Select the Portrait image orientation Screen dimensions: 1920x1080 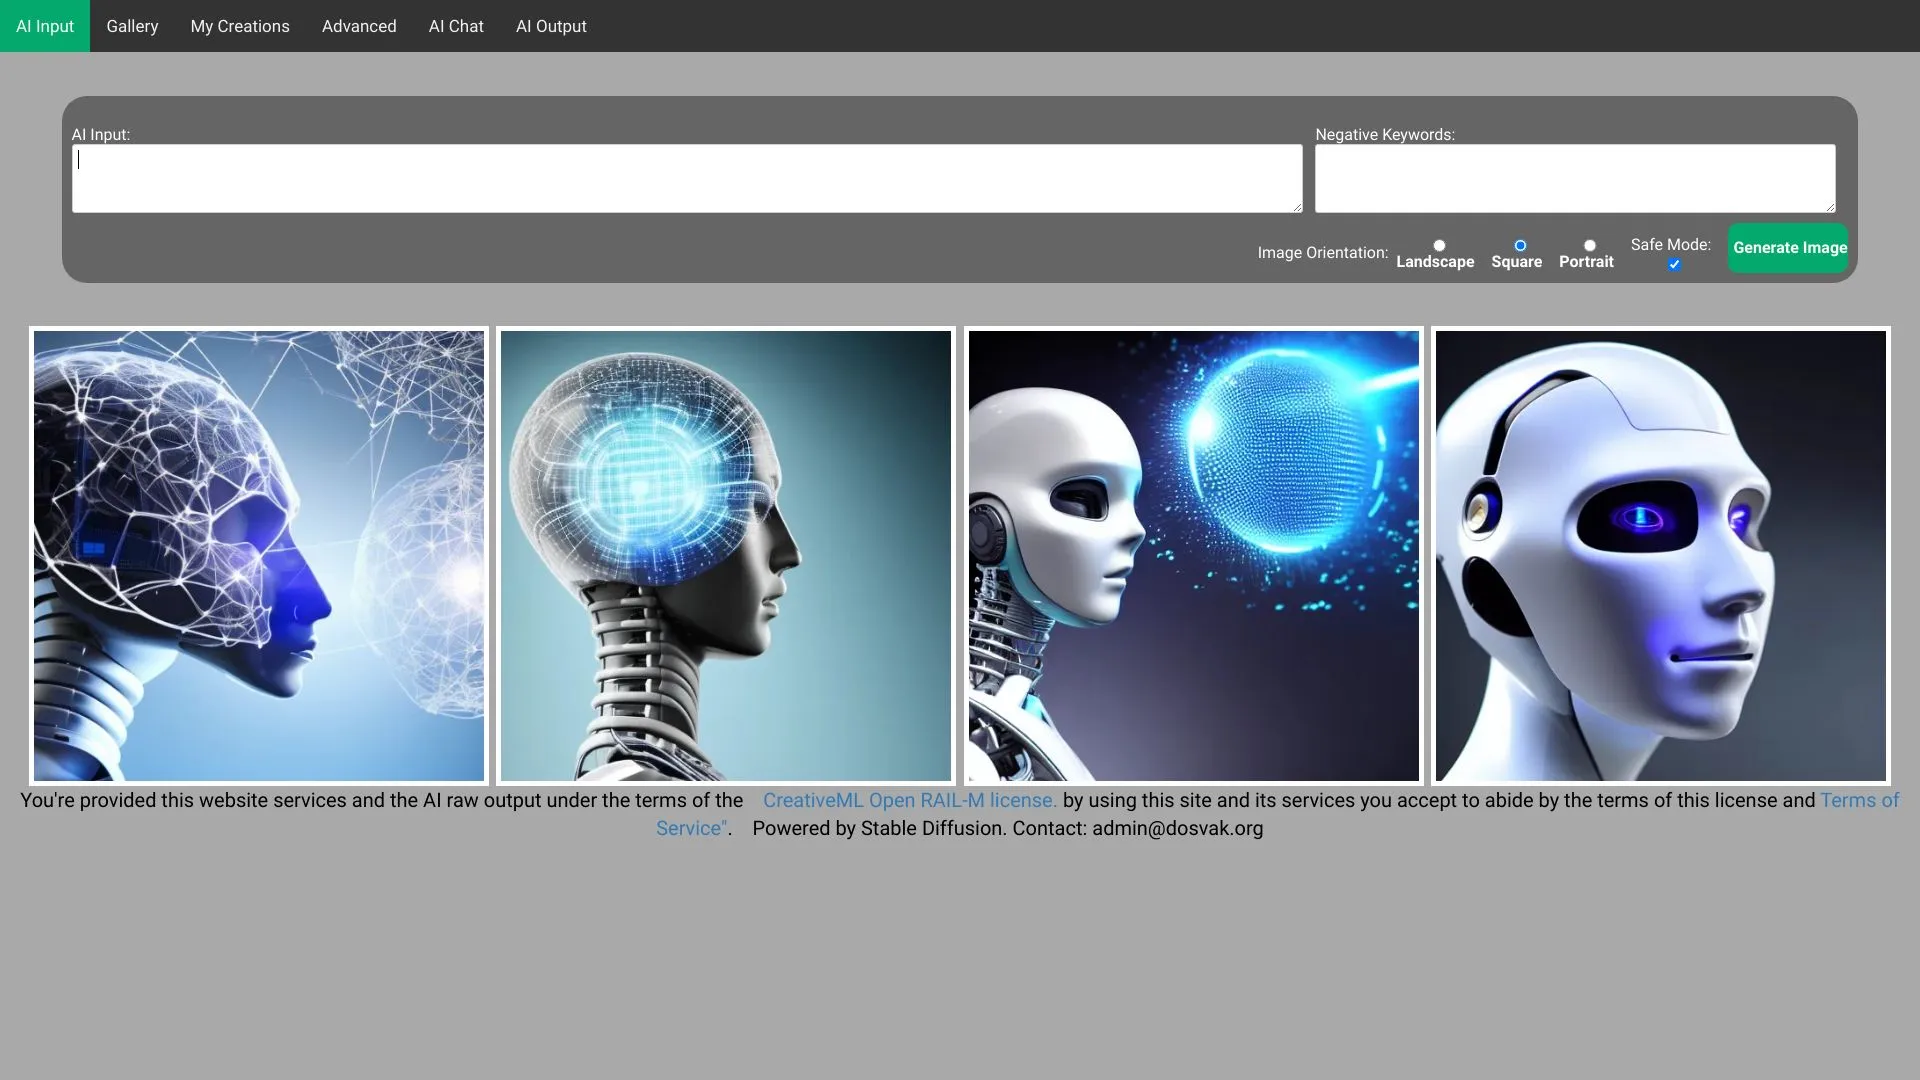[1587, 244]
